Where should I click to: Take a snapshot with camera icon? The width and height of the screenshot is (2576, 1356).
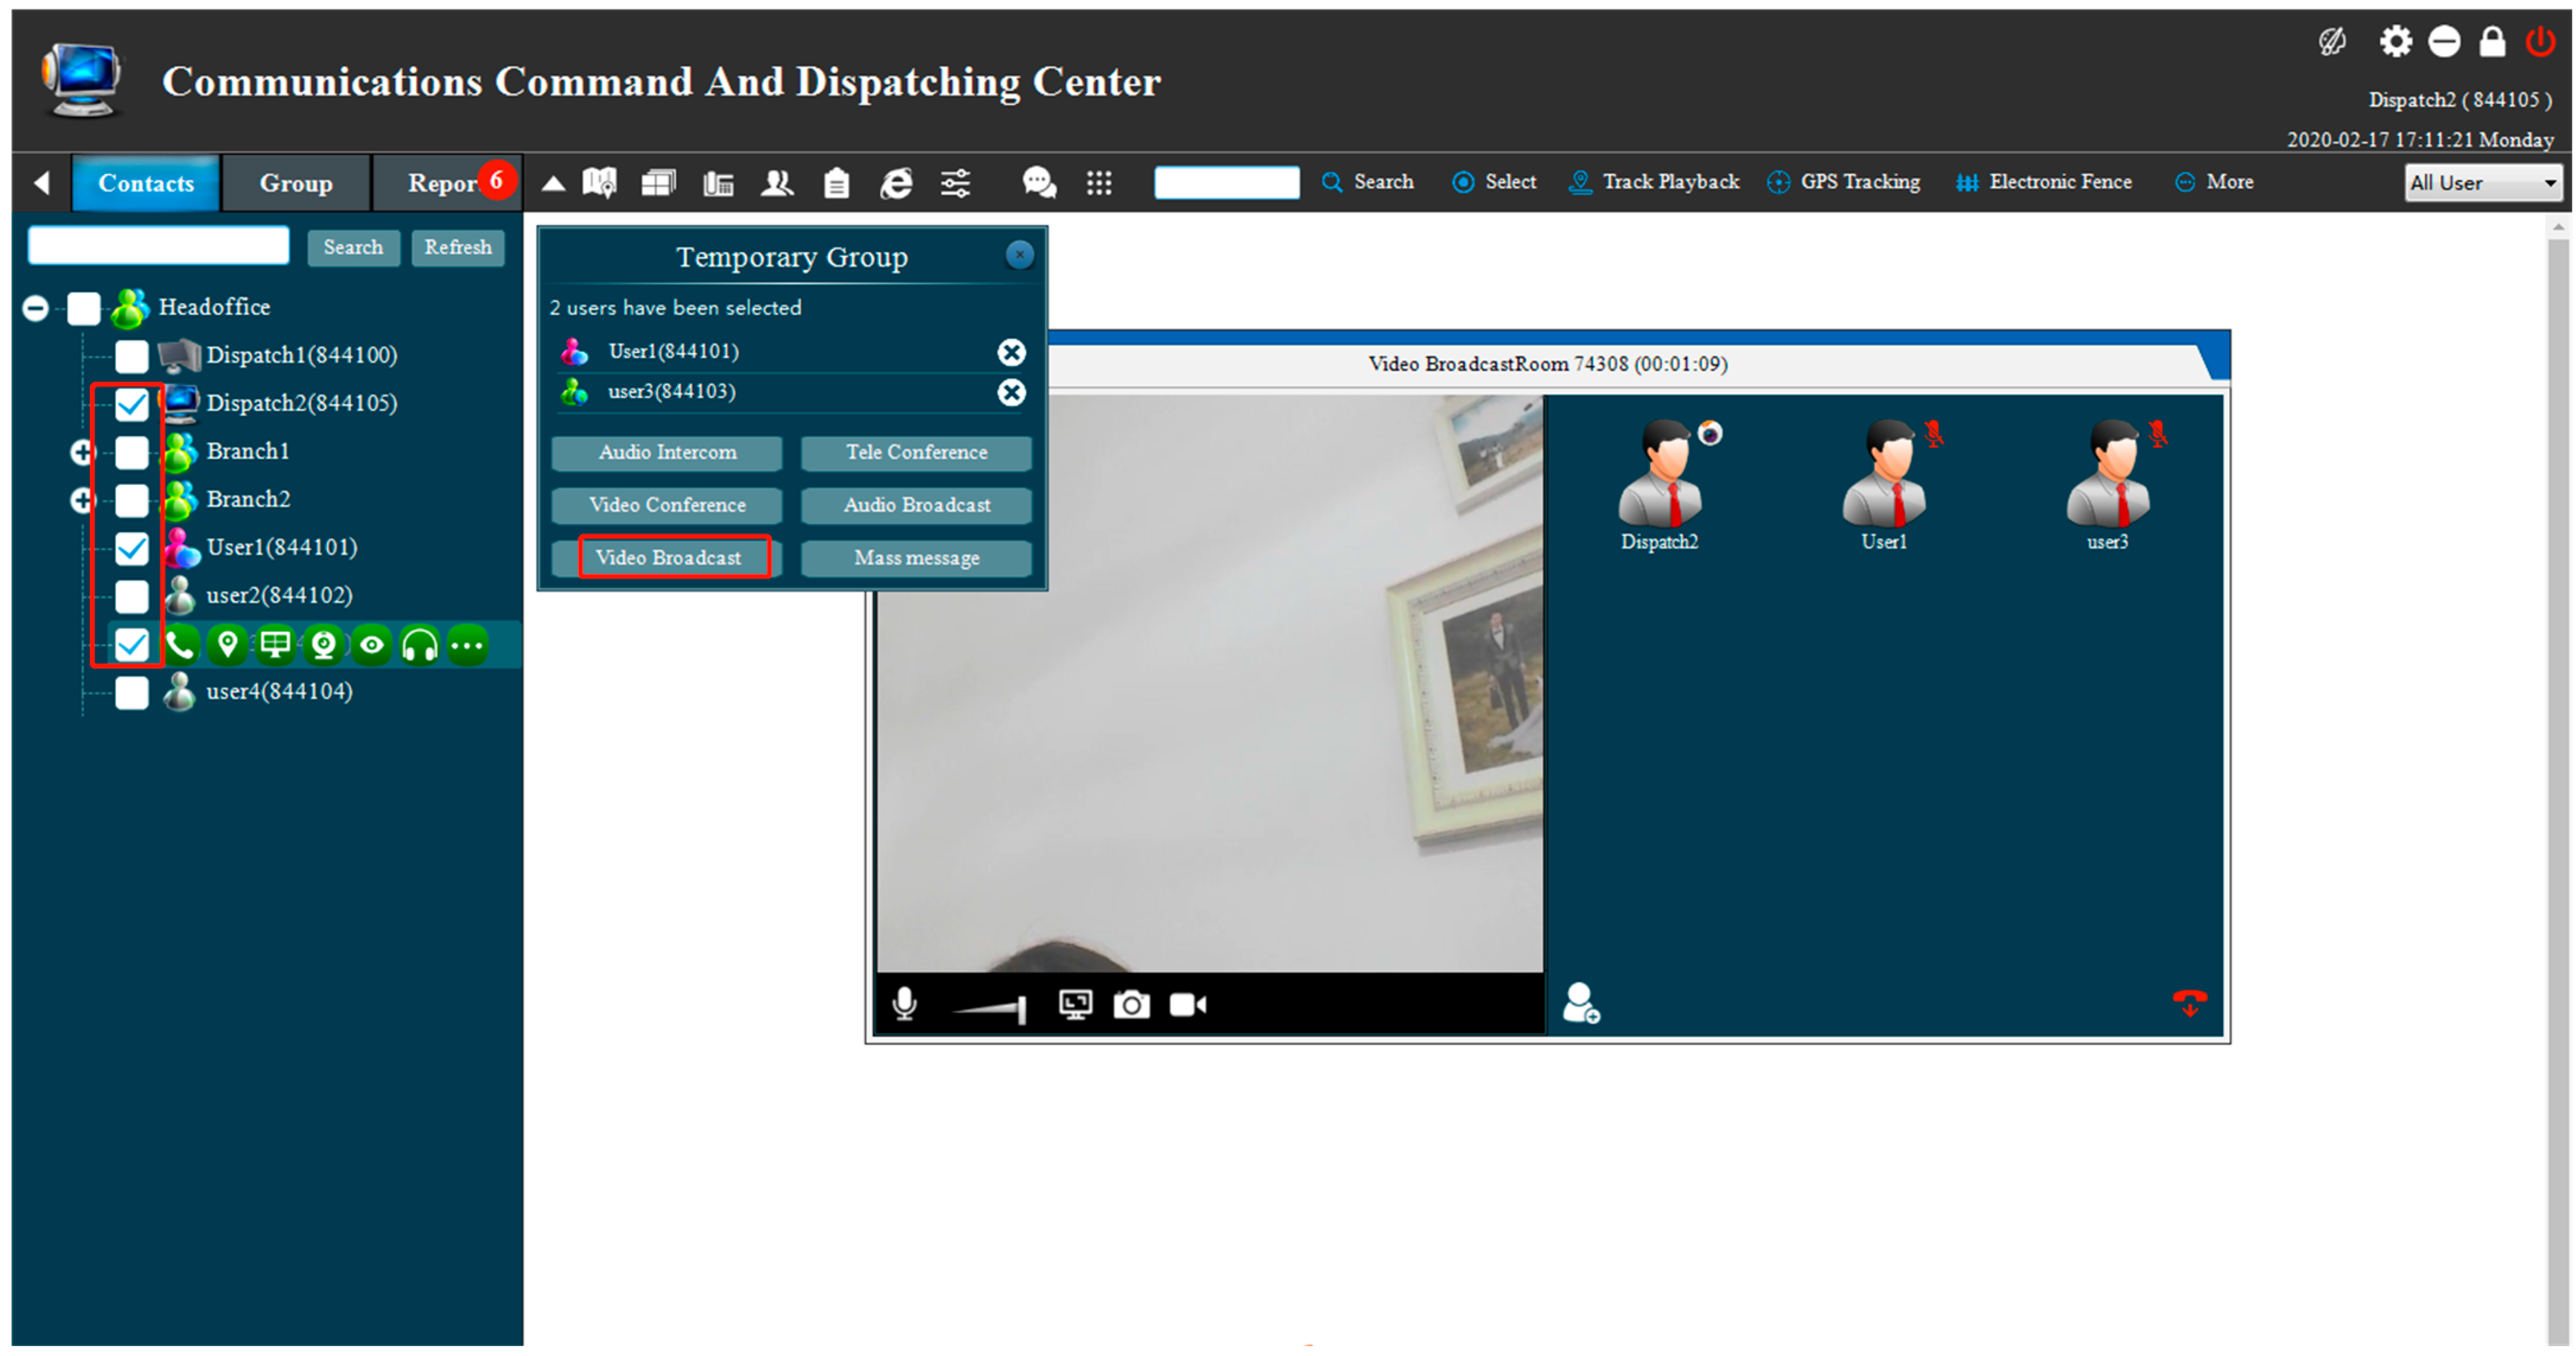[x=1131, y=1004]
